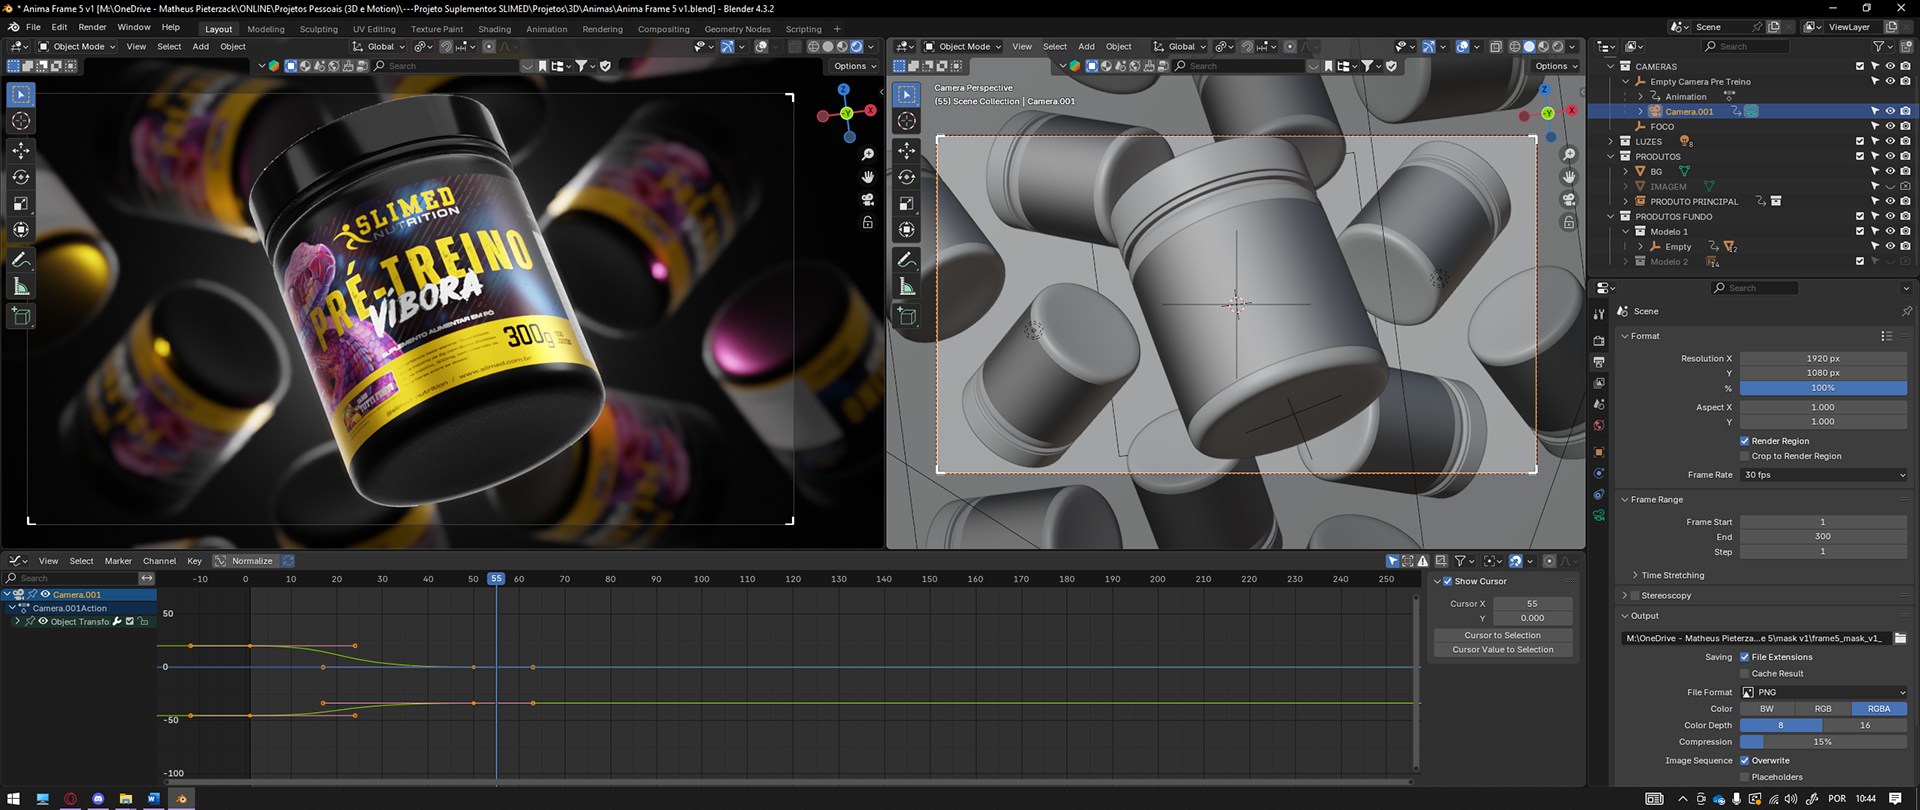
Task: Select the Measure tool in left viewport
Action: [x=20, y=287]
